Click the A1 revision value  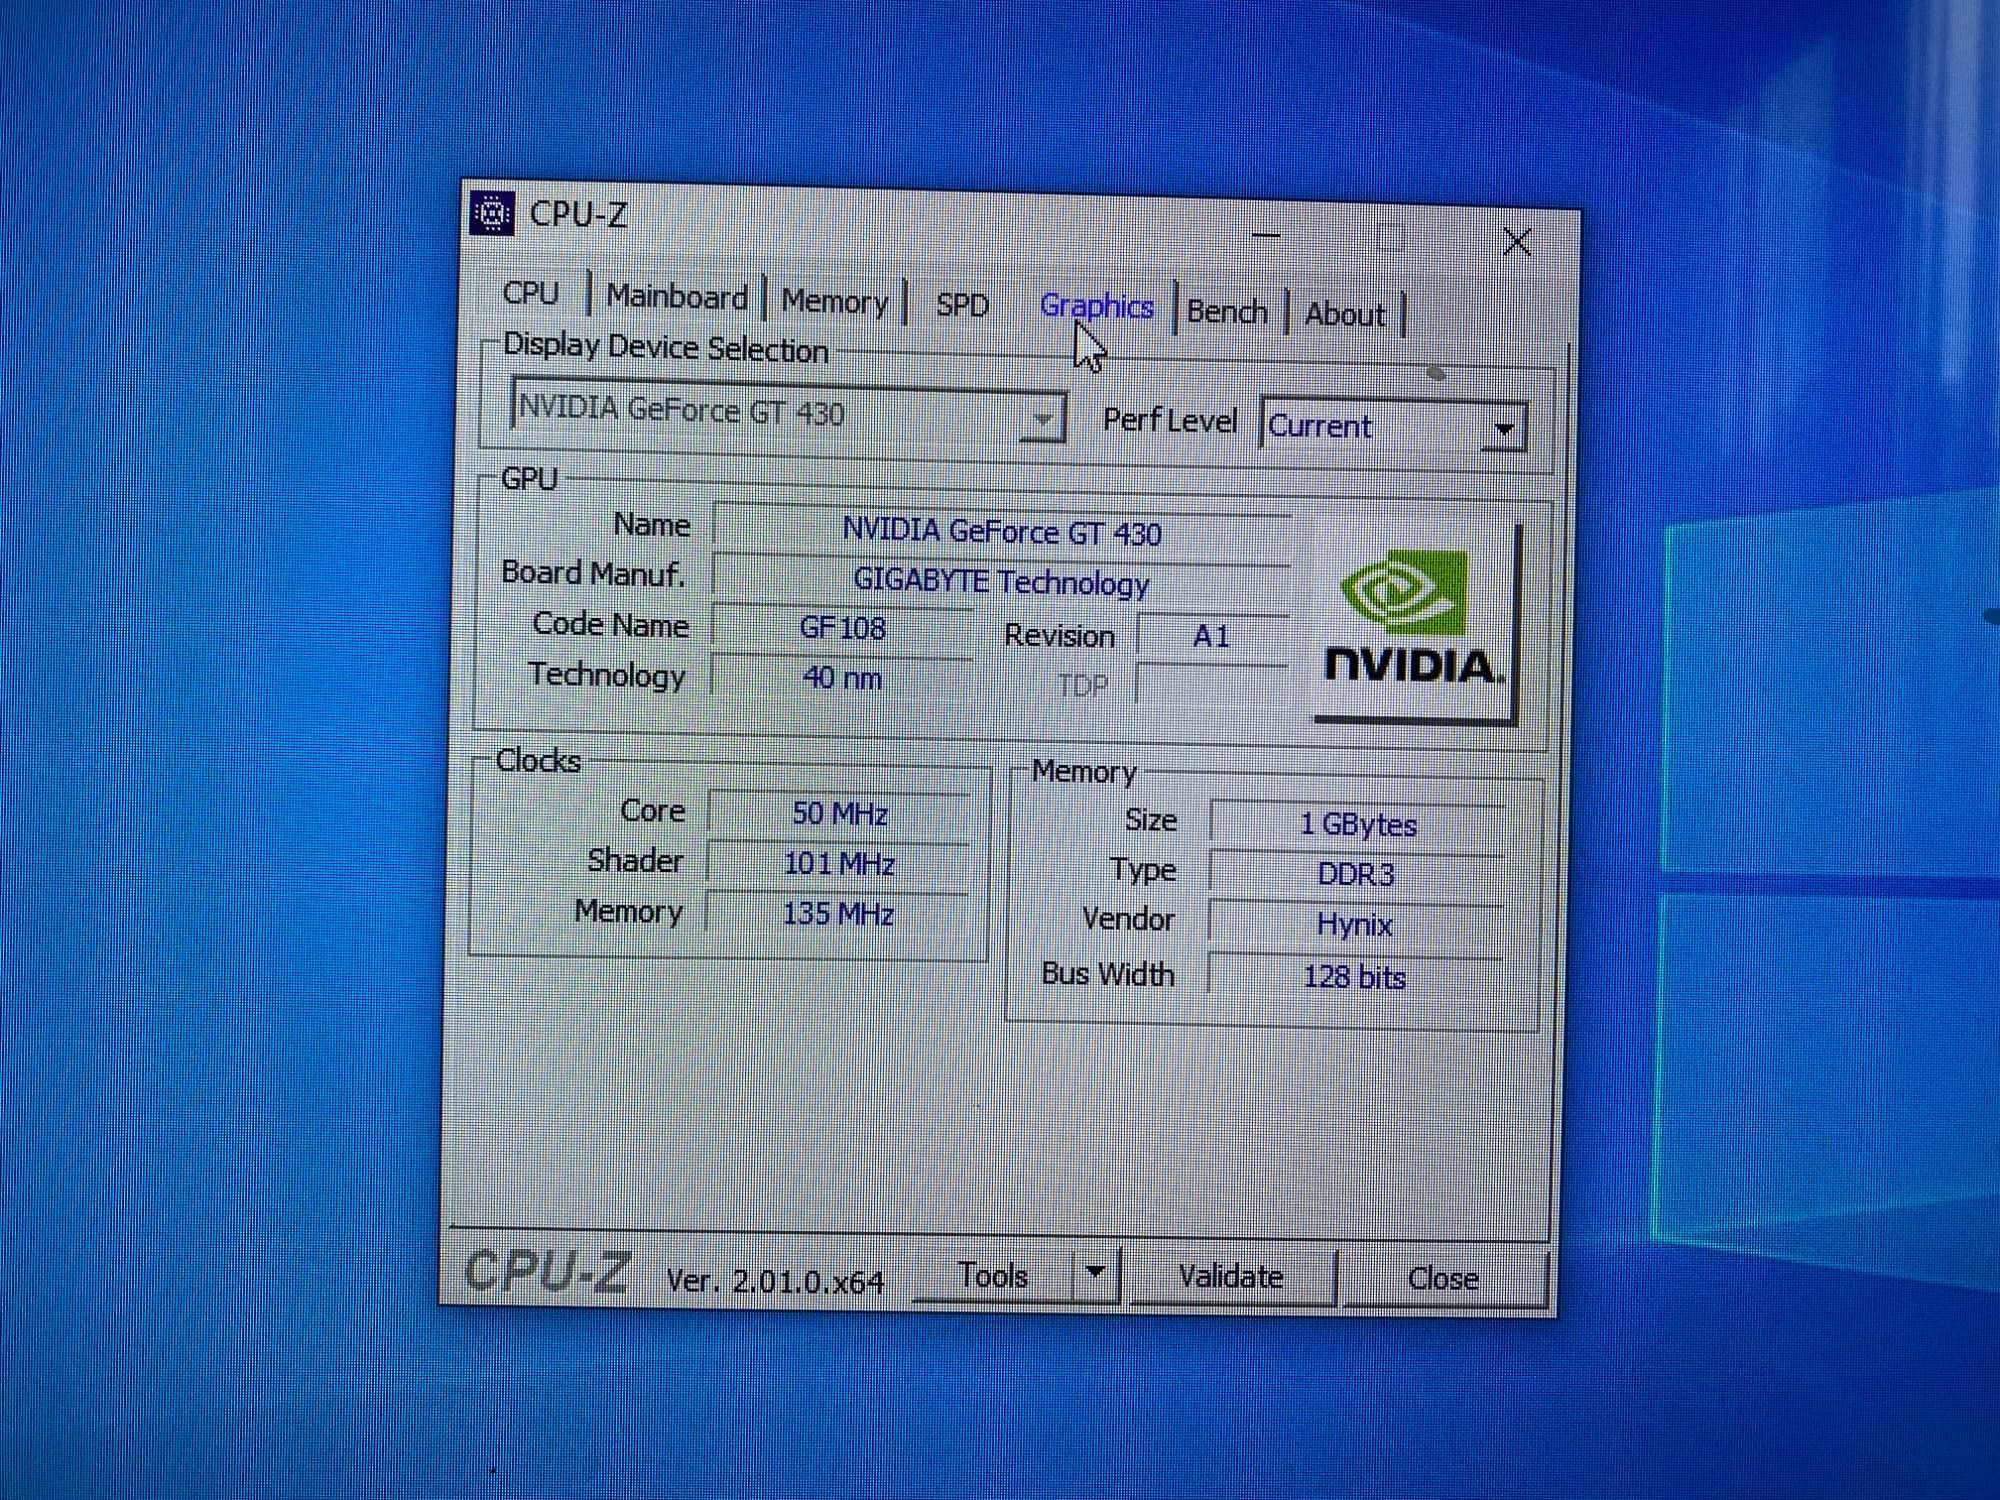pyautogui.click(x=1212, y=636)
